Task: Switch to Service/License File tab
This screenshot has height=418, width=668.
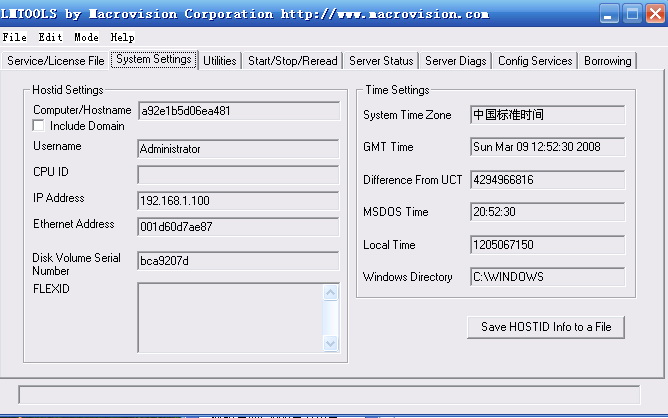Action: point(55,61)
